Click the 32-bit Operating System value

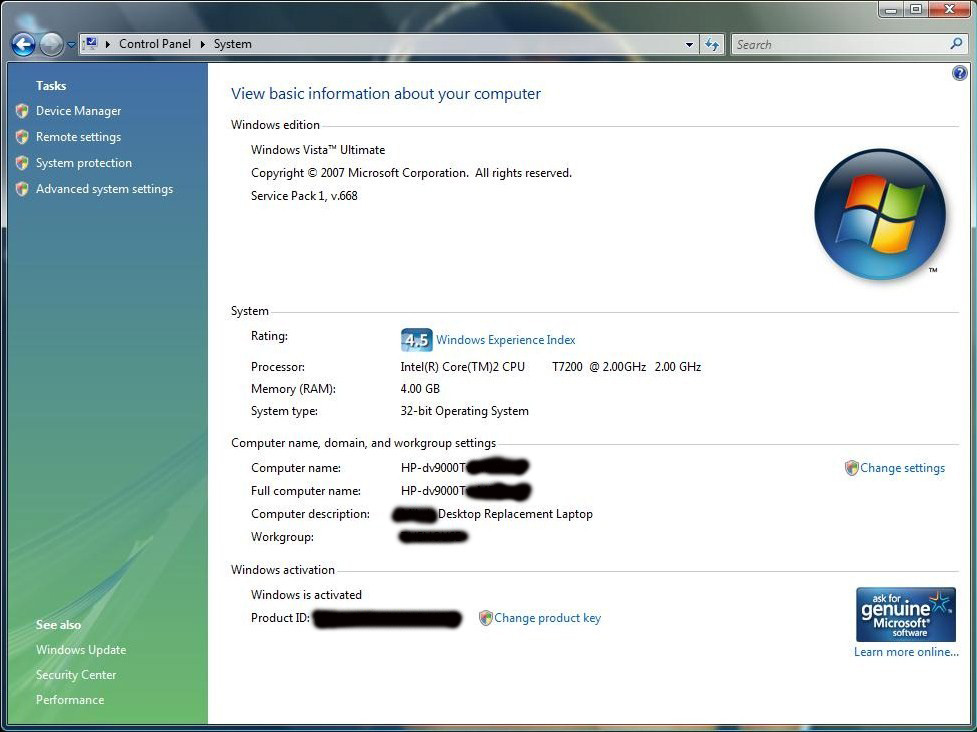[464, 411]
